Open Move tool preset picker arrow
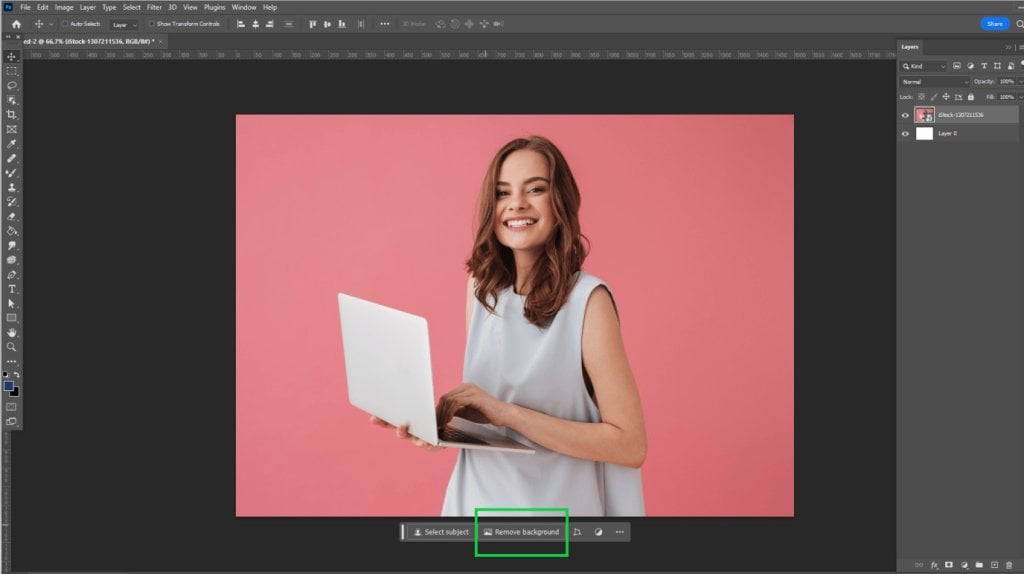The width and height of the screenshot is (1024, 574). click(51, 25)
